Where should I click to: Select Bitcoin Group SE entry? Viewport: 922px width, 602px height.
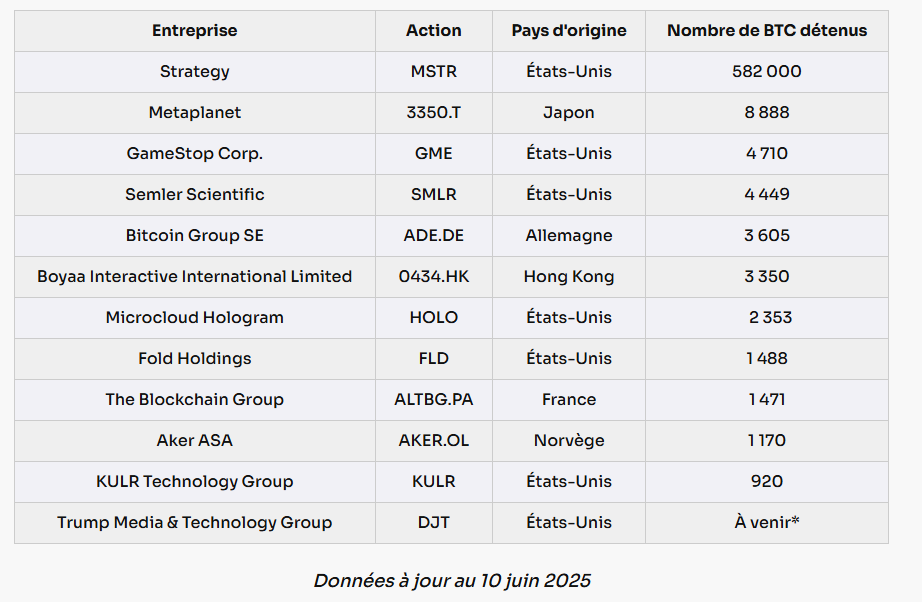tap(195, 235)
